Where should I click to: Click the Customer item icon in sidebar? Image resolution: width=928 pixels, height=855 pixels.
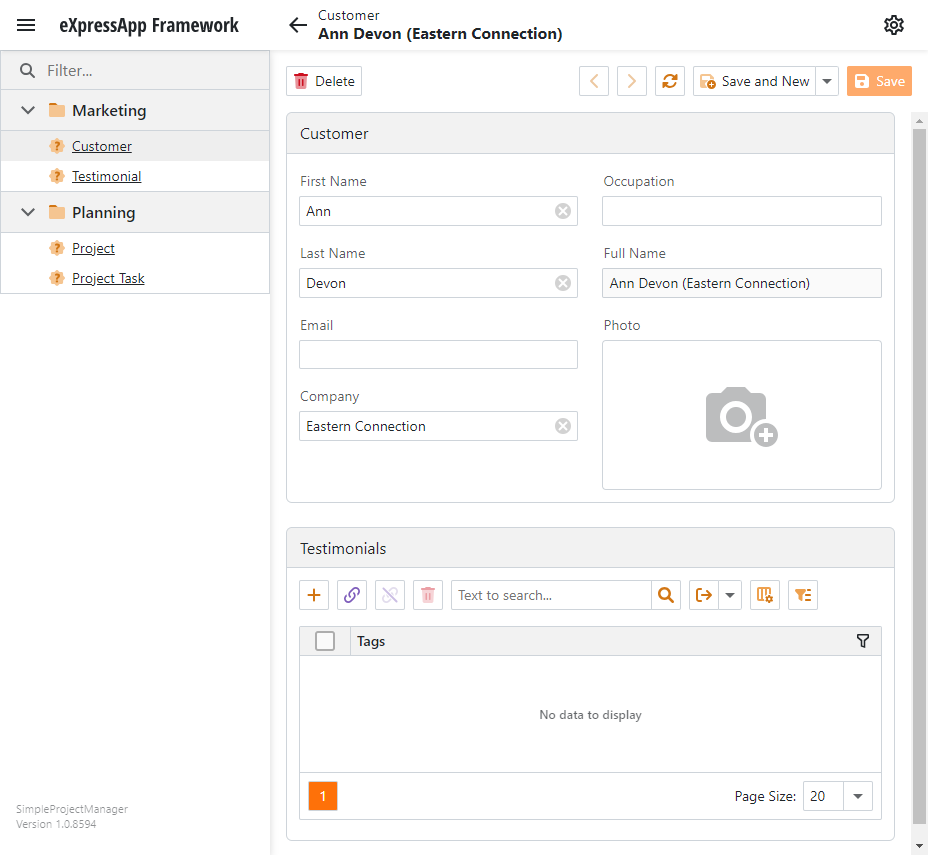click(56, 146)
